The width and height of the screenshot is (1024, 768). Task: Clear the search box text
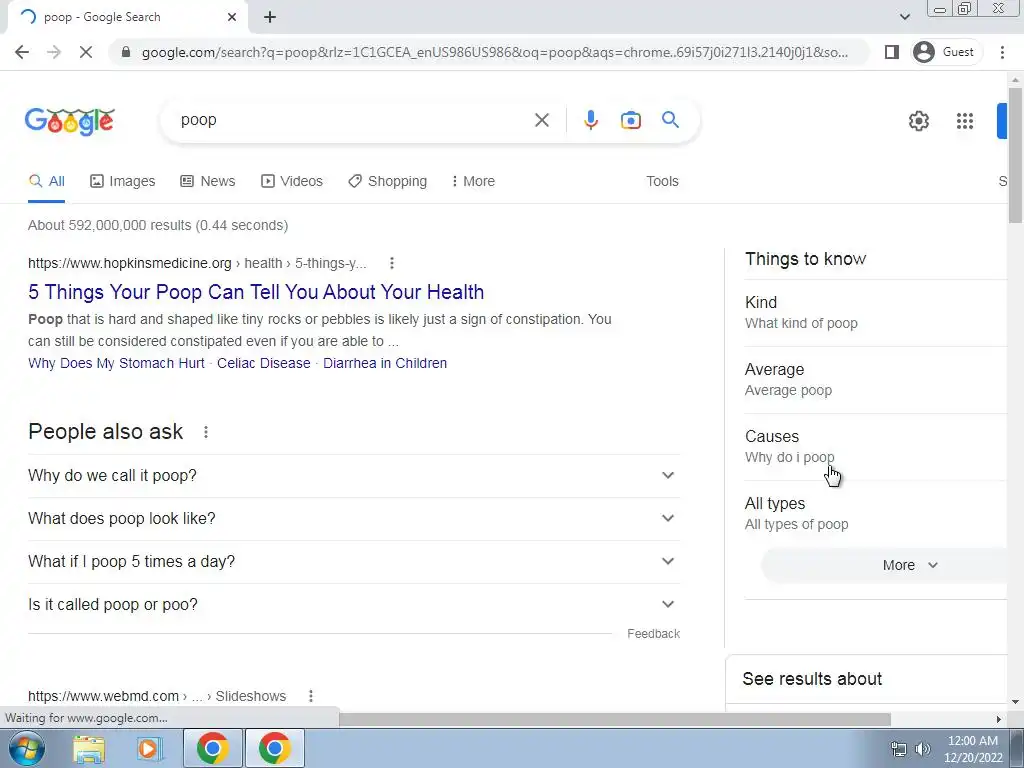click(541, 120)
